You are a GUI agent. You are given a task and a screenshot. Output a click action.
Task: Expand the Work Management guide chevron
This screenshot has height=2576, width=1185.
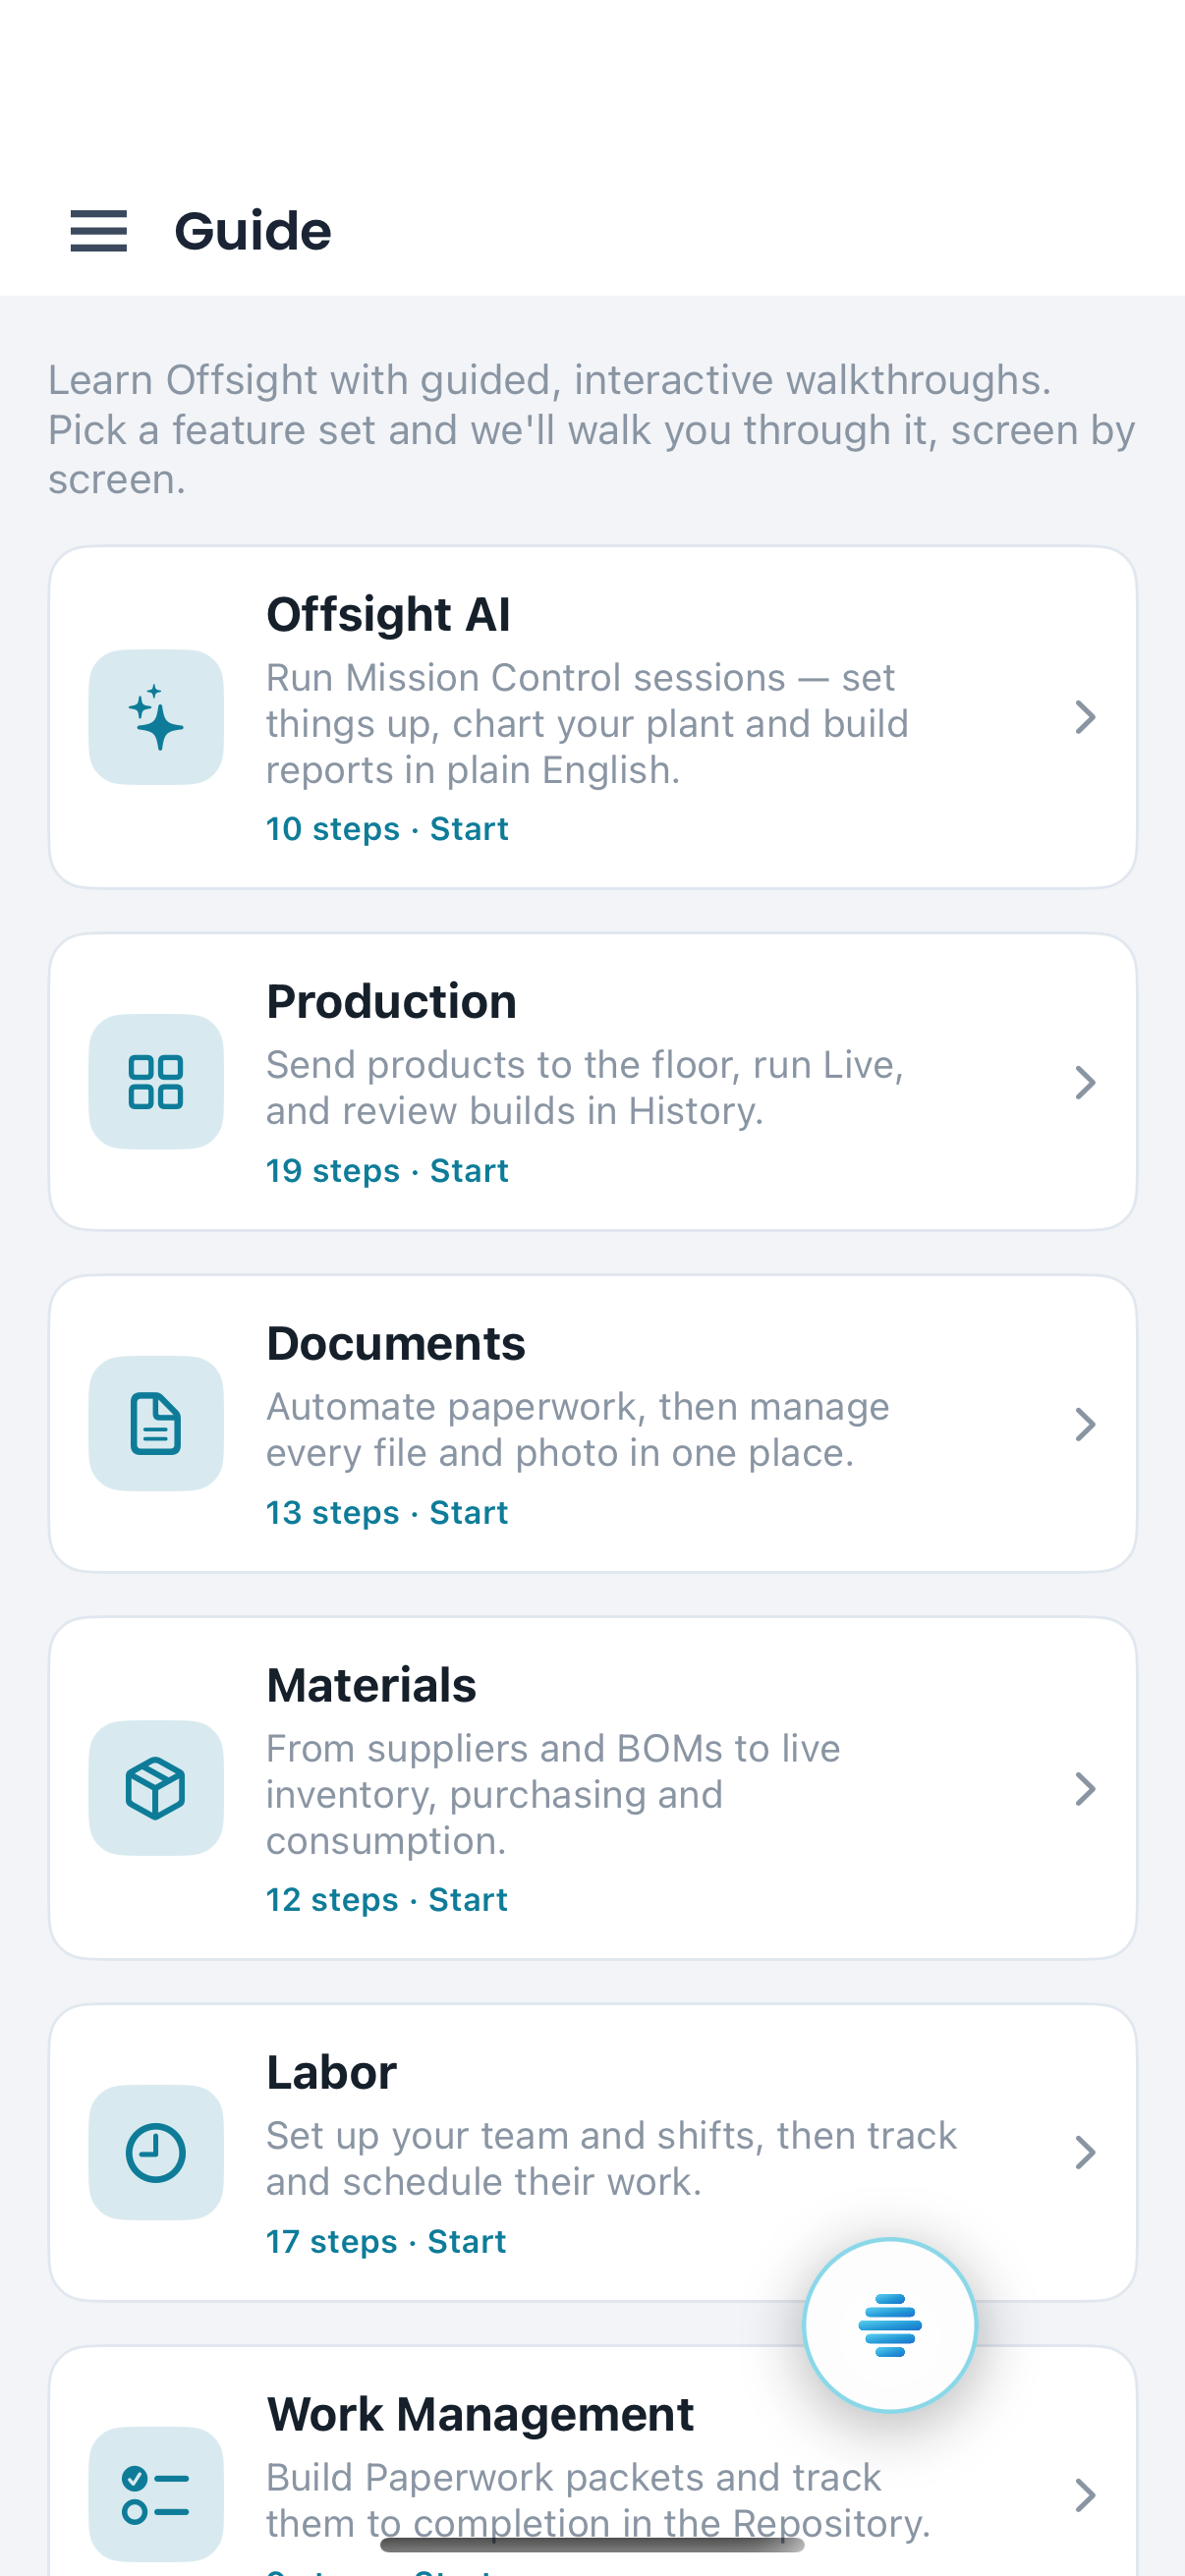(x=1085, y=2494)
